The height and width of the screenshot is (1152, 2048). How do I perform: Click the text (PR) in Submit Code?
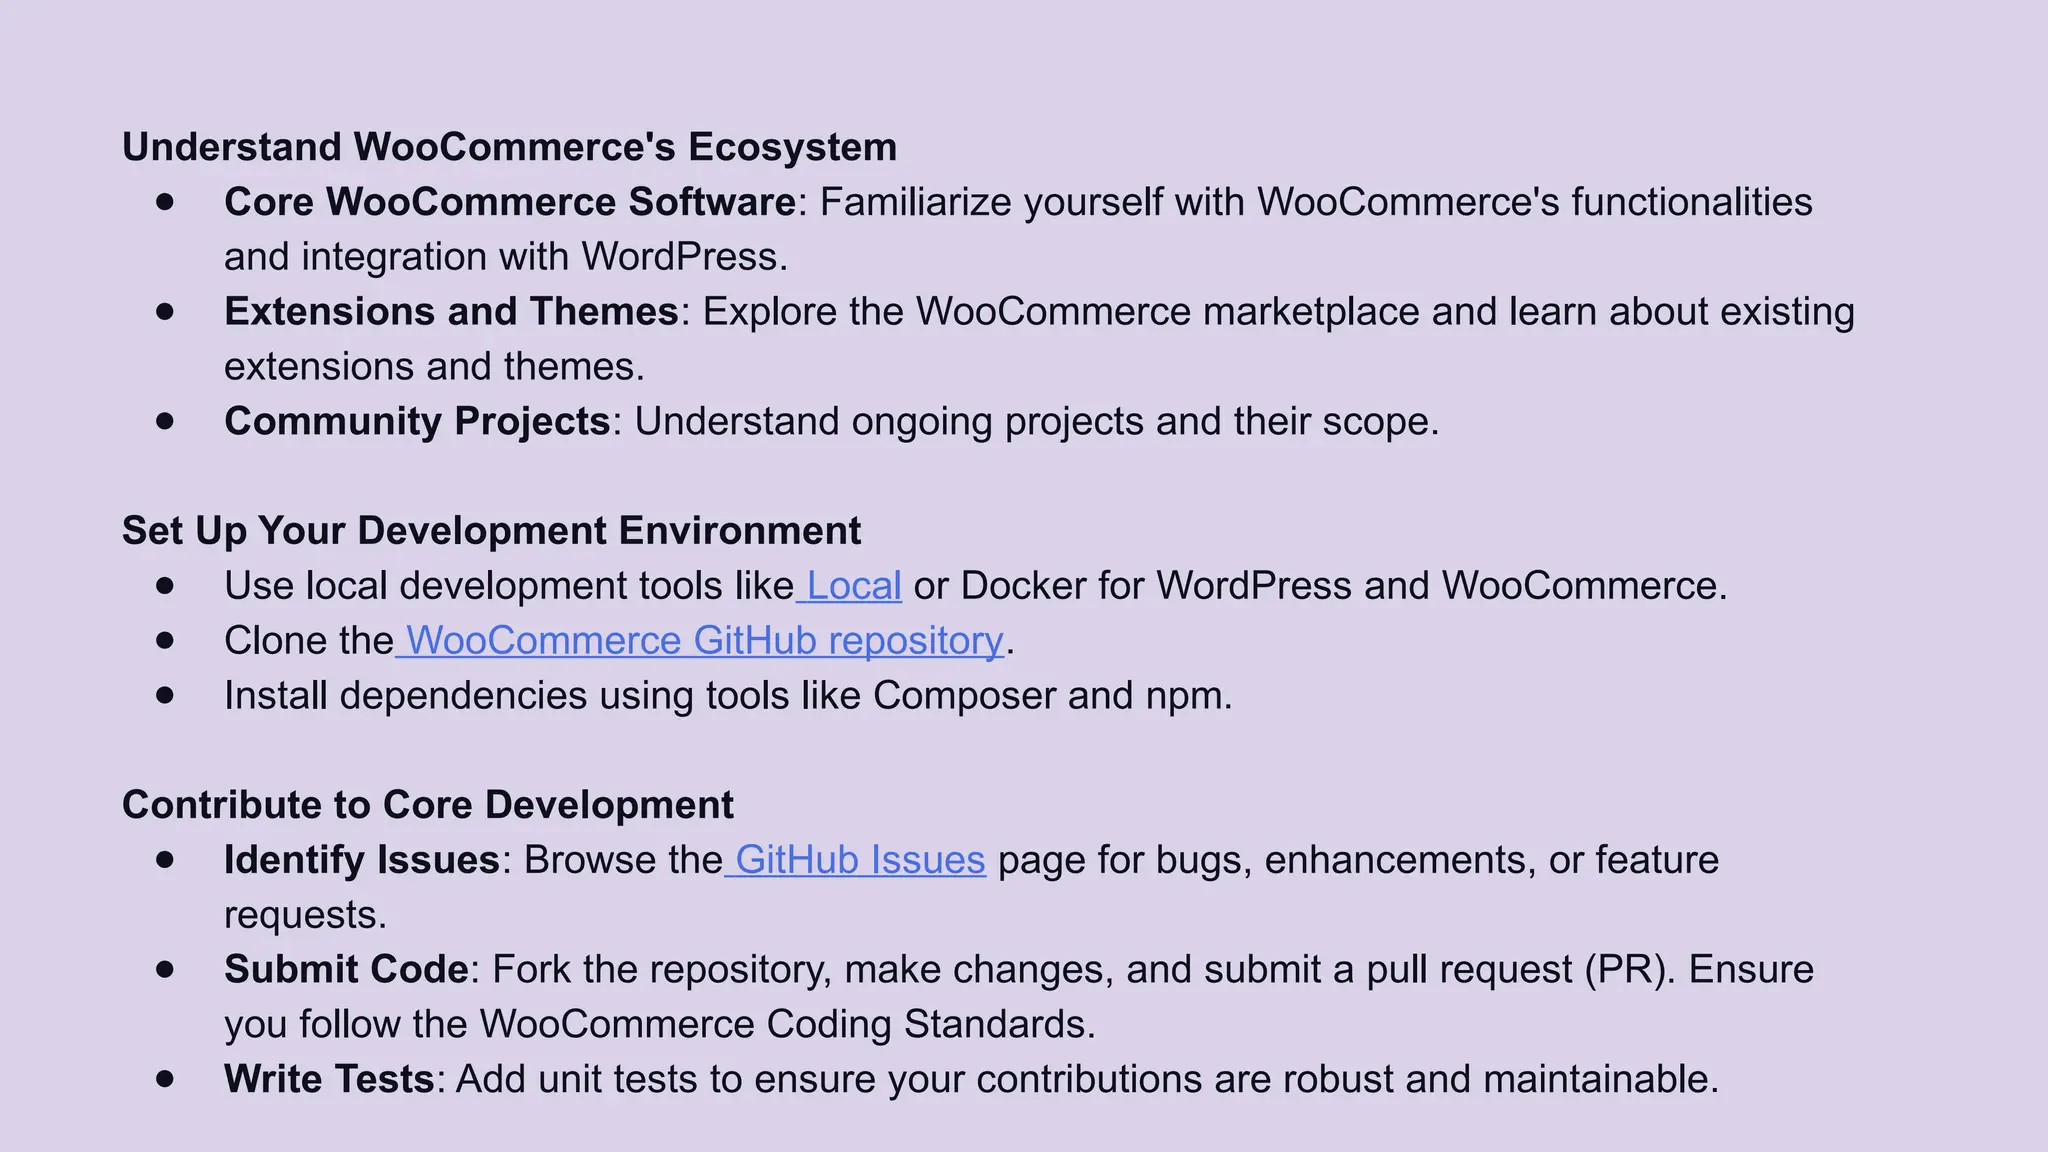[x=1626, y=970]
